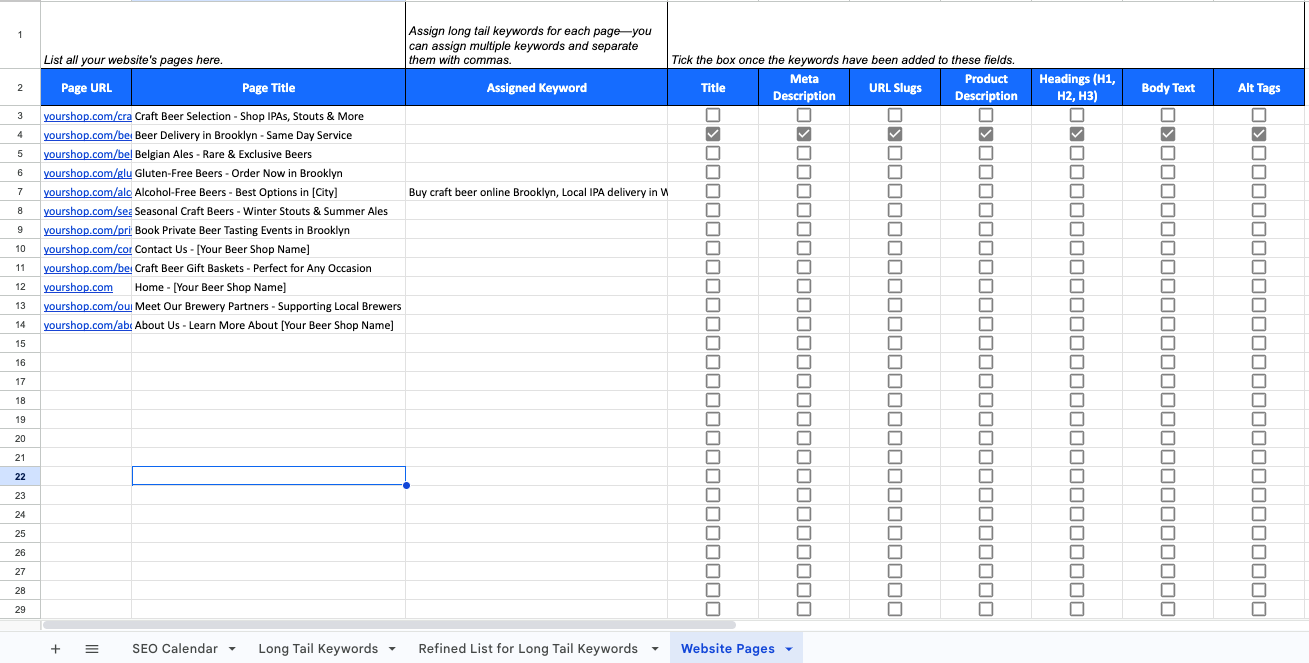The height and width of the screenshot is (663, 1309).
Task: Select row 22 header number
Action: 20,477
